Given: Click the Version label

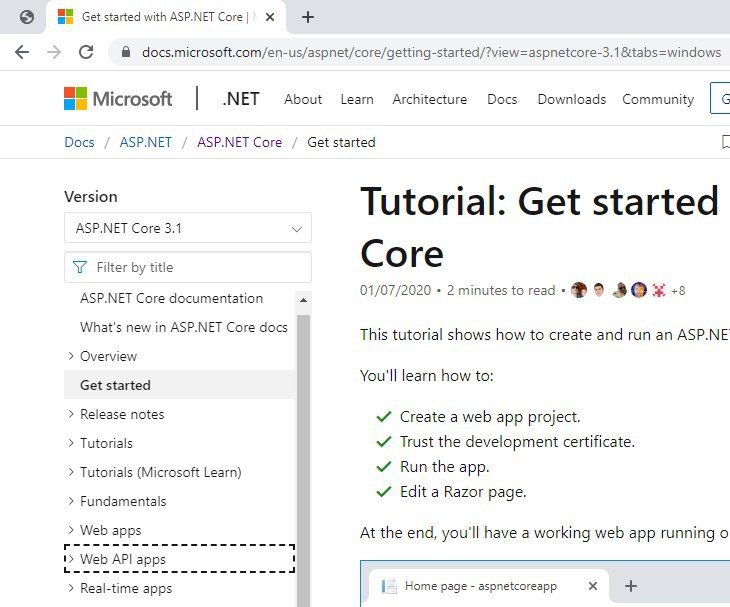Looking at the screenshot, I should [91, 196].
